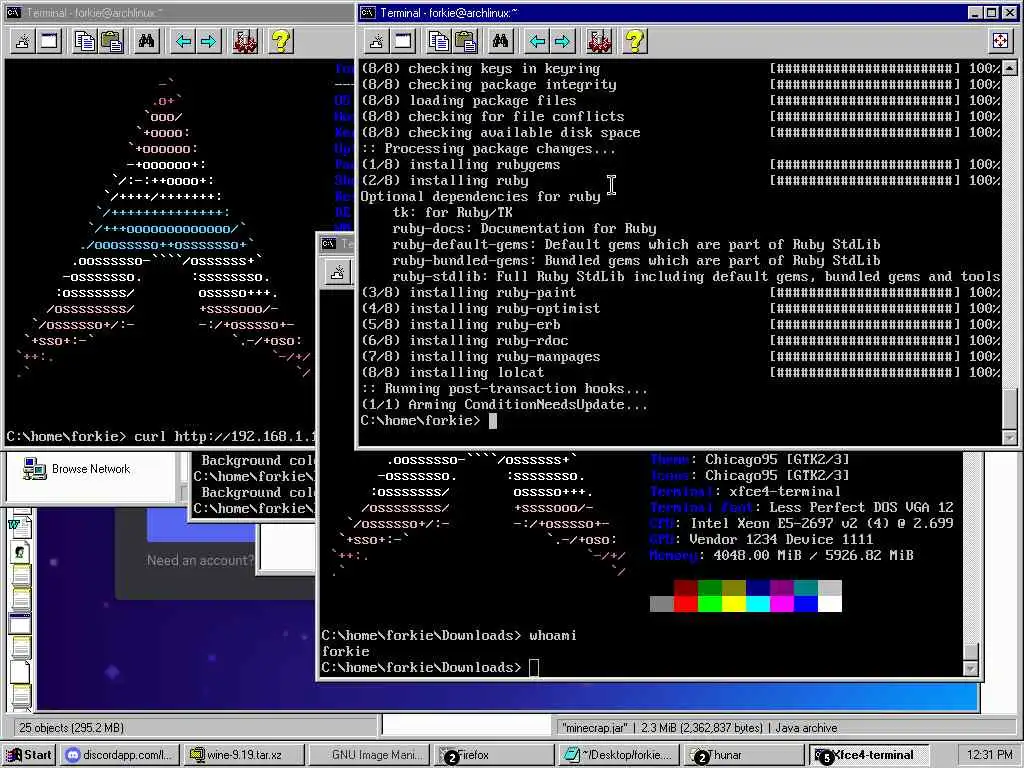1024x768 pixels.
Task: Toggle fullscreen icon in front terminal toolbar
Action: click(1000, 41)
